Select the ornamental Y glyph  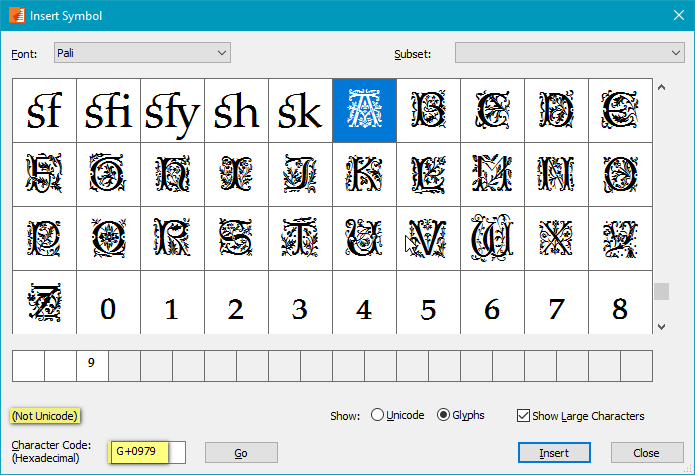[x=621, y=238]
